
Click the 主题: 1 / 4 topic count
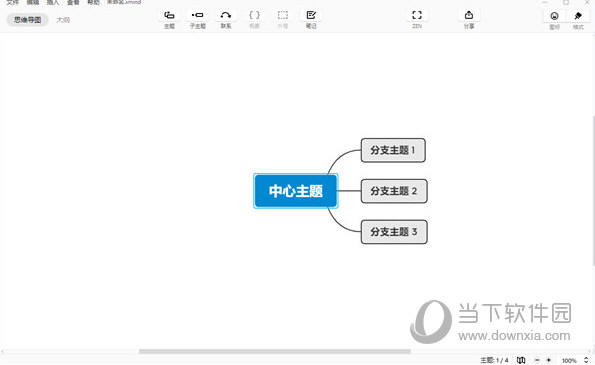(494, 360)
